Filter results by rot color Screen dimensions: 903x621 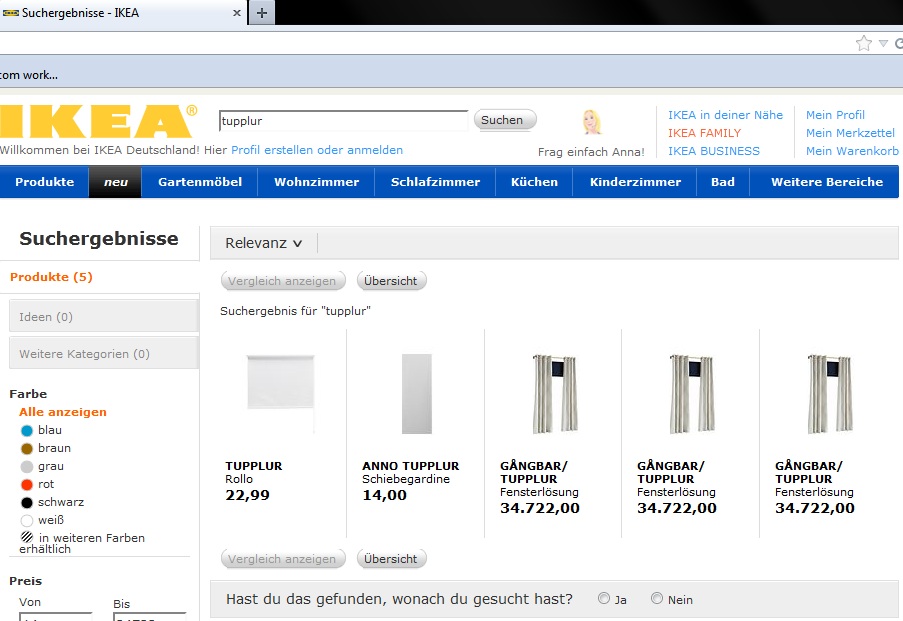point(28,484)
